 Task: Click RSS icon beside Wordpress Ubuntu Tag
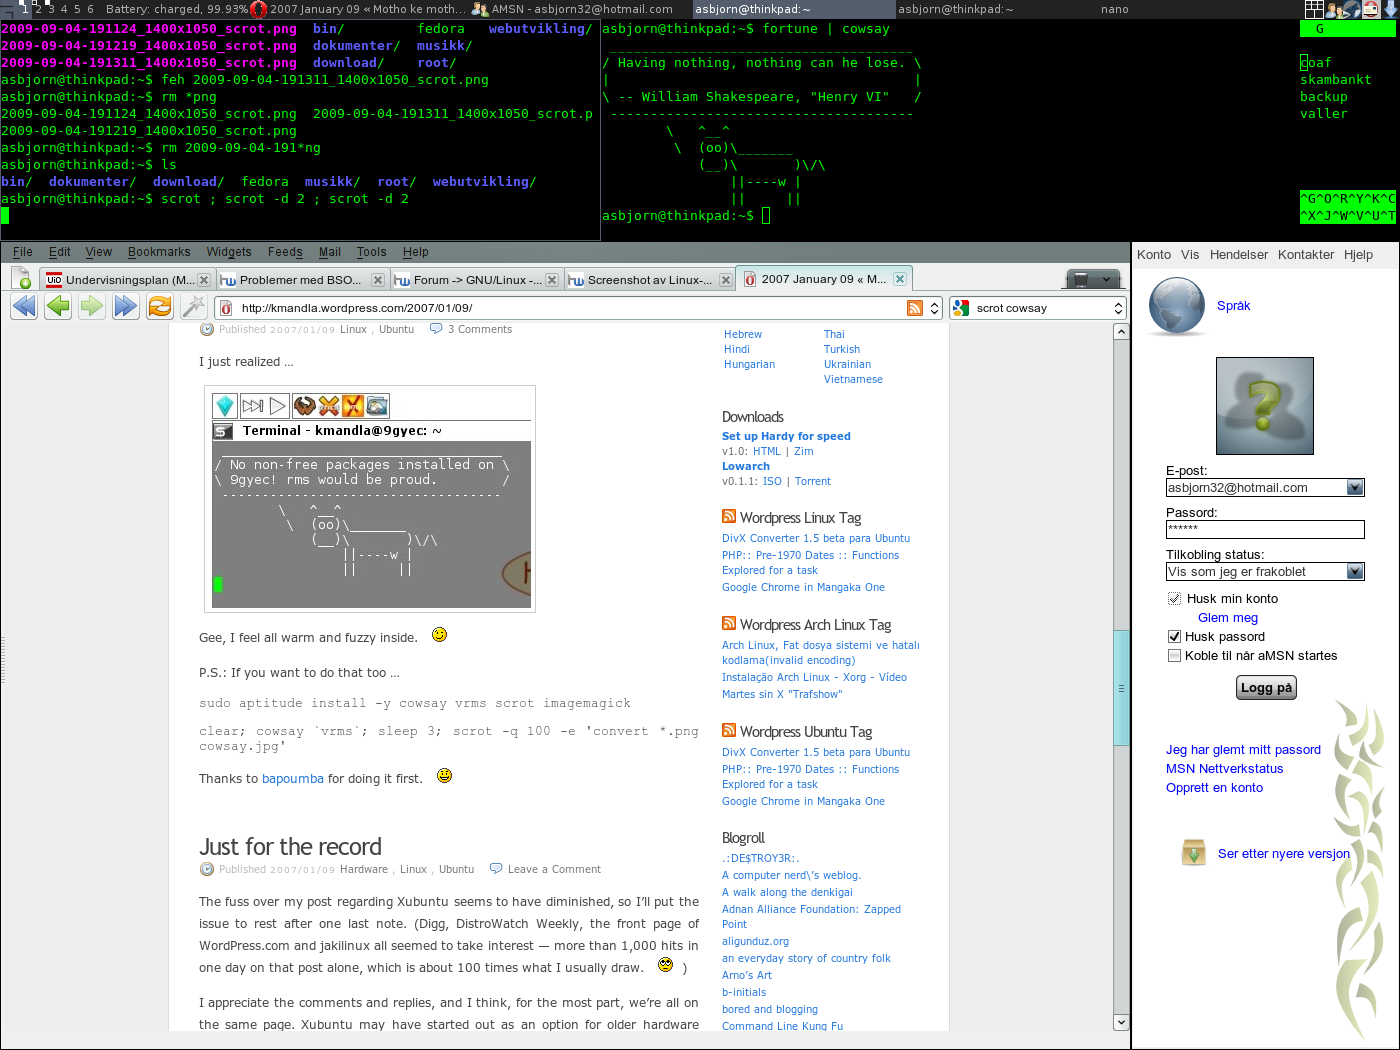pos(729,730)
